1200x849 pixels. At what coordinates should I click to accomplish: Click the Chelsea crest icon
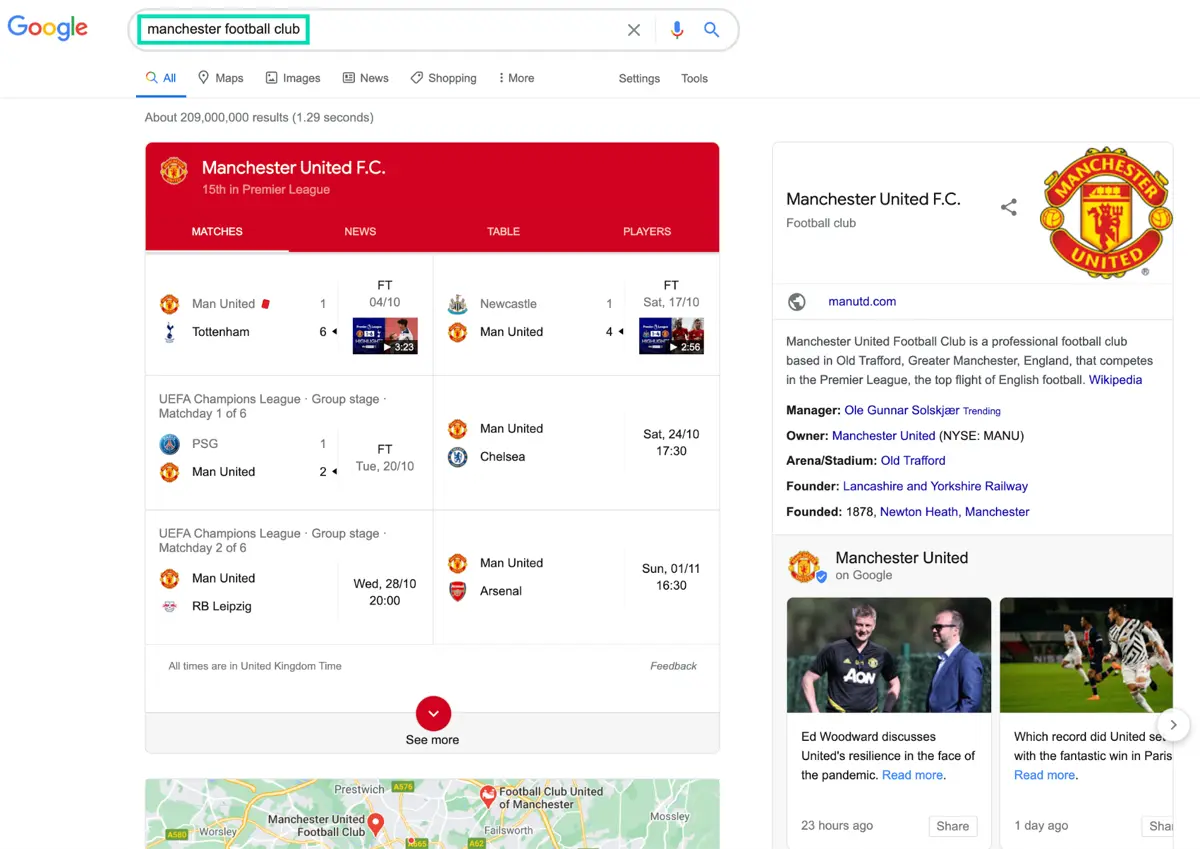click(457, 457)
